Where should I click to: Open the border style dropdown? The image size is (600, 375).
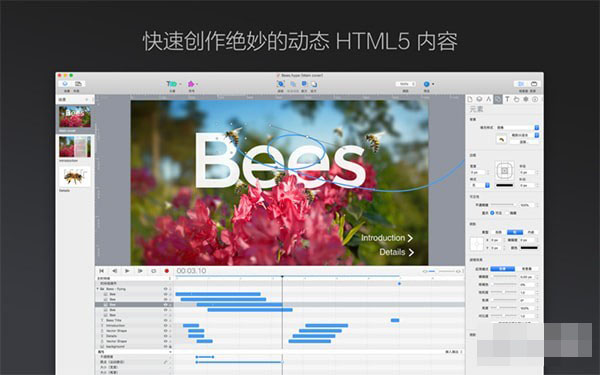(480, 185)
